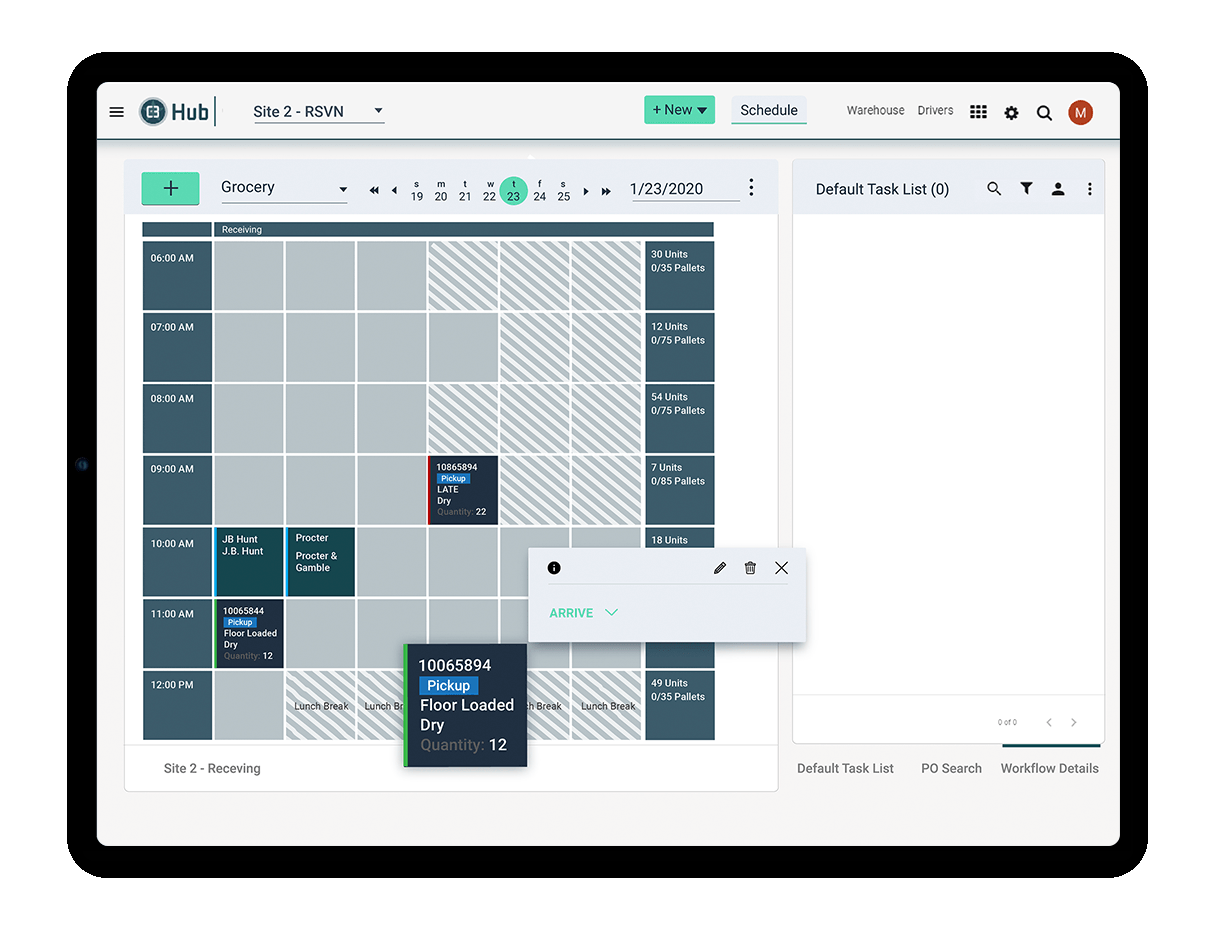Open the + New dropdown
The height and width of the screenshot is (933, 1219).
point(679,110)
